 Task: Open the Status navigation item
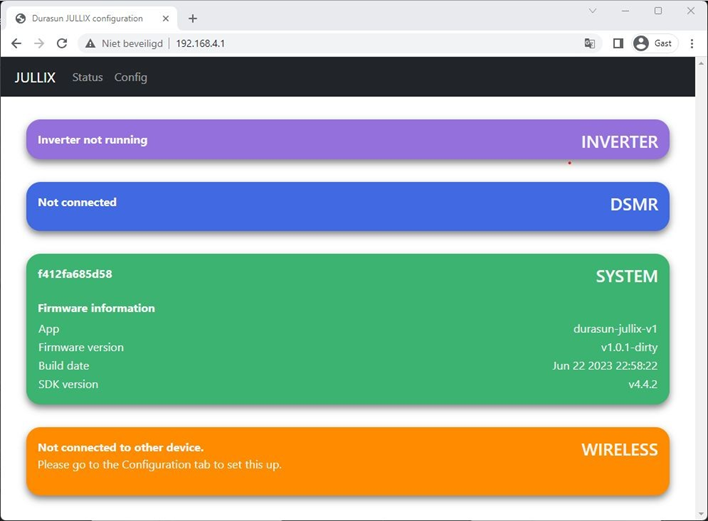click(87, 77)
